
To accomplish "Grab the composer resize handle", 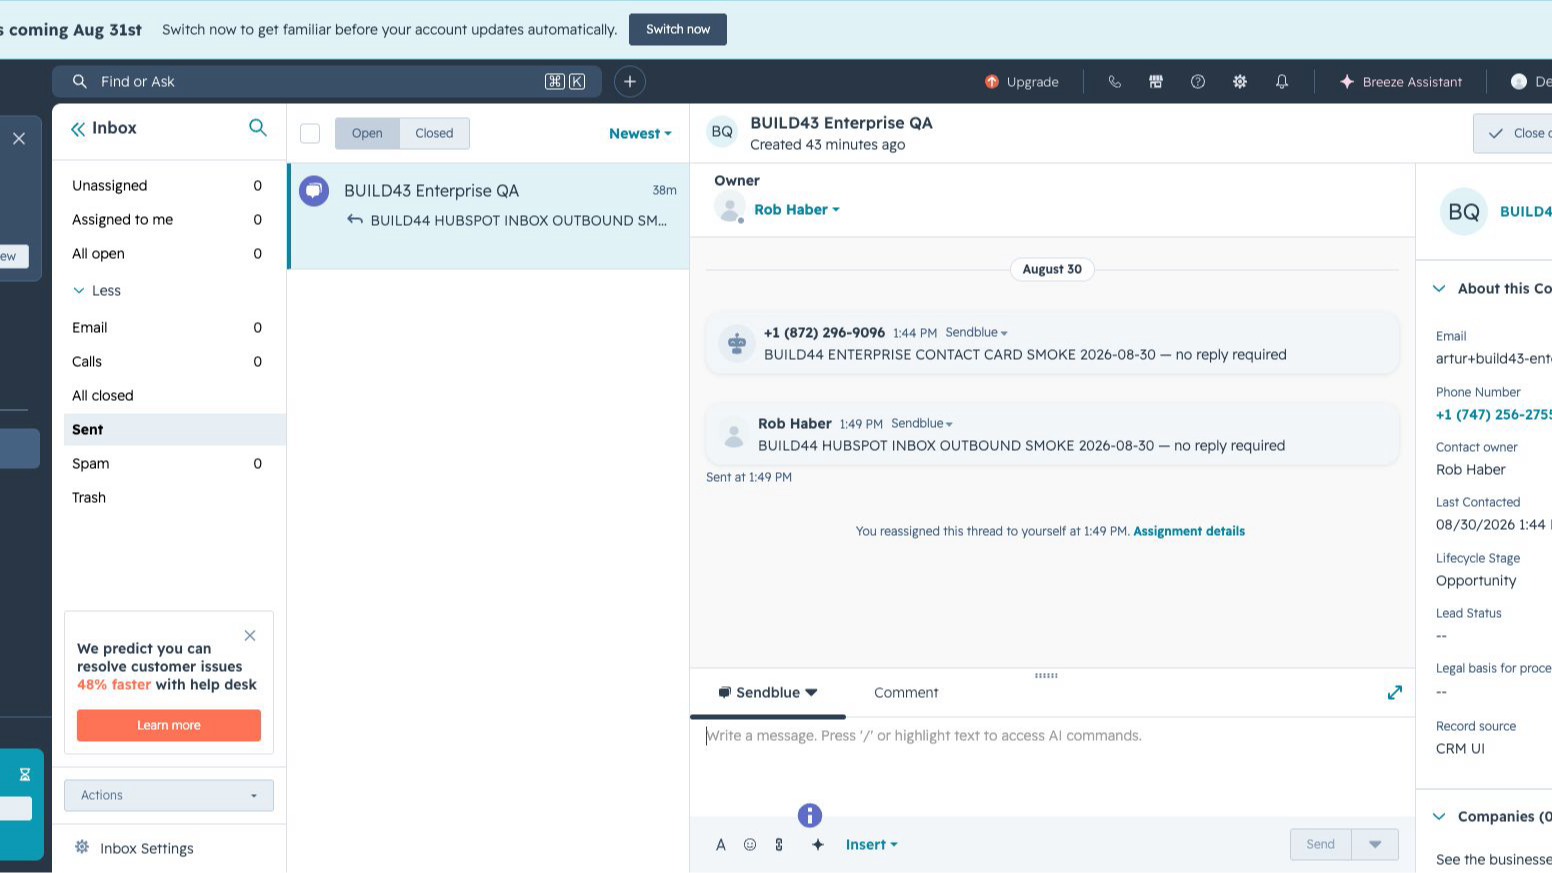I will [1046, 676].
